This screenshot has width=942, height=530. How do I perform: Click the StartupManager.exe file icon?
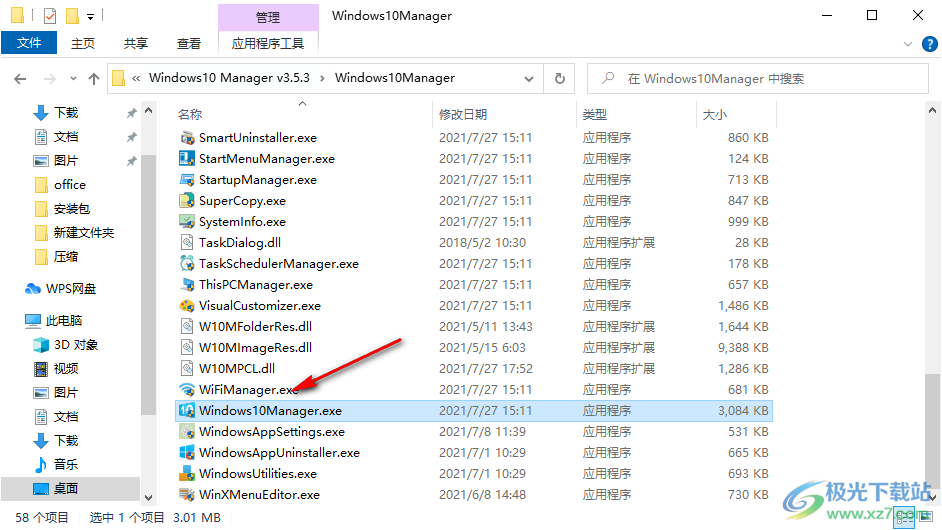pos(187,180)
